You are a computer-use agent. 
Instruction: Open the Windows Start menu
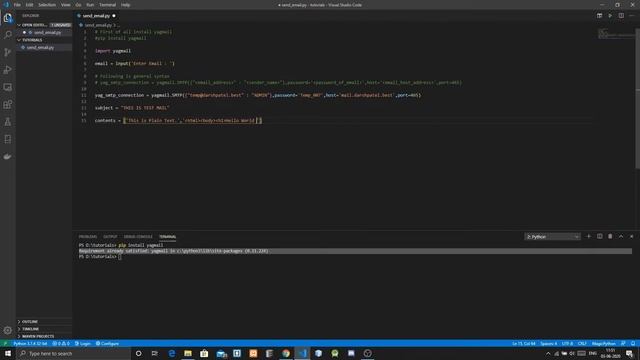point(8,353)
